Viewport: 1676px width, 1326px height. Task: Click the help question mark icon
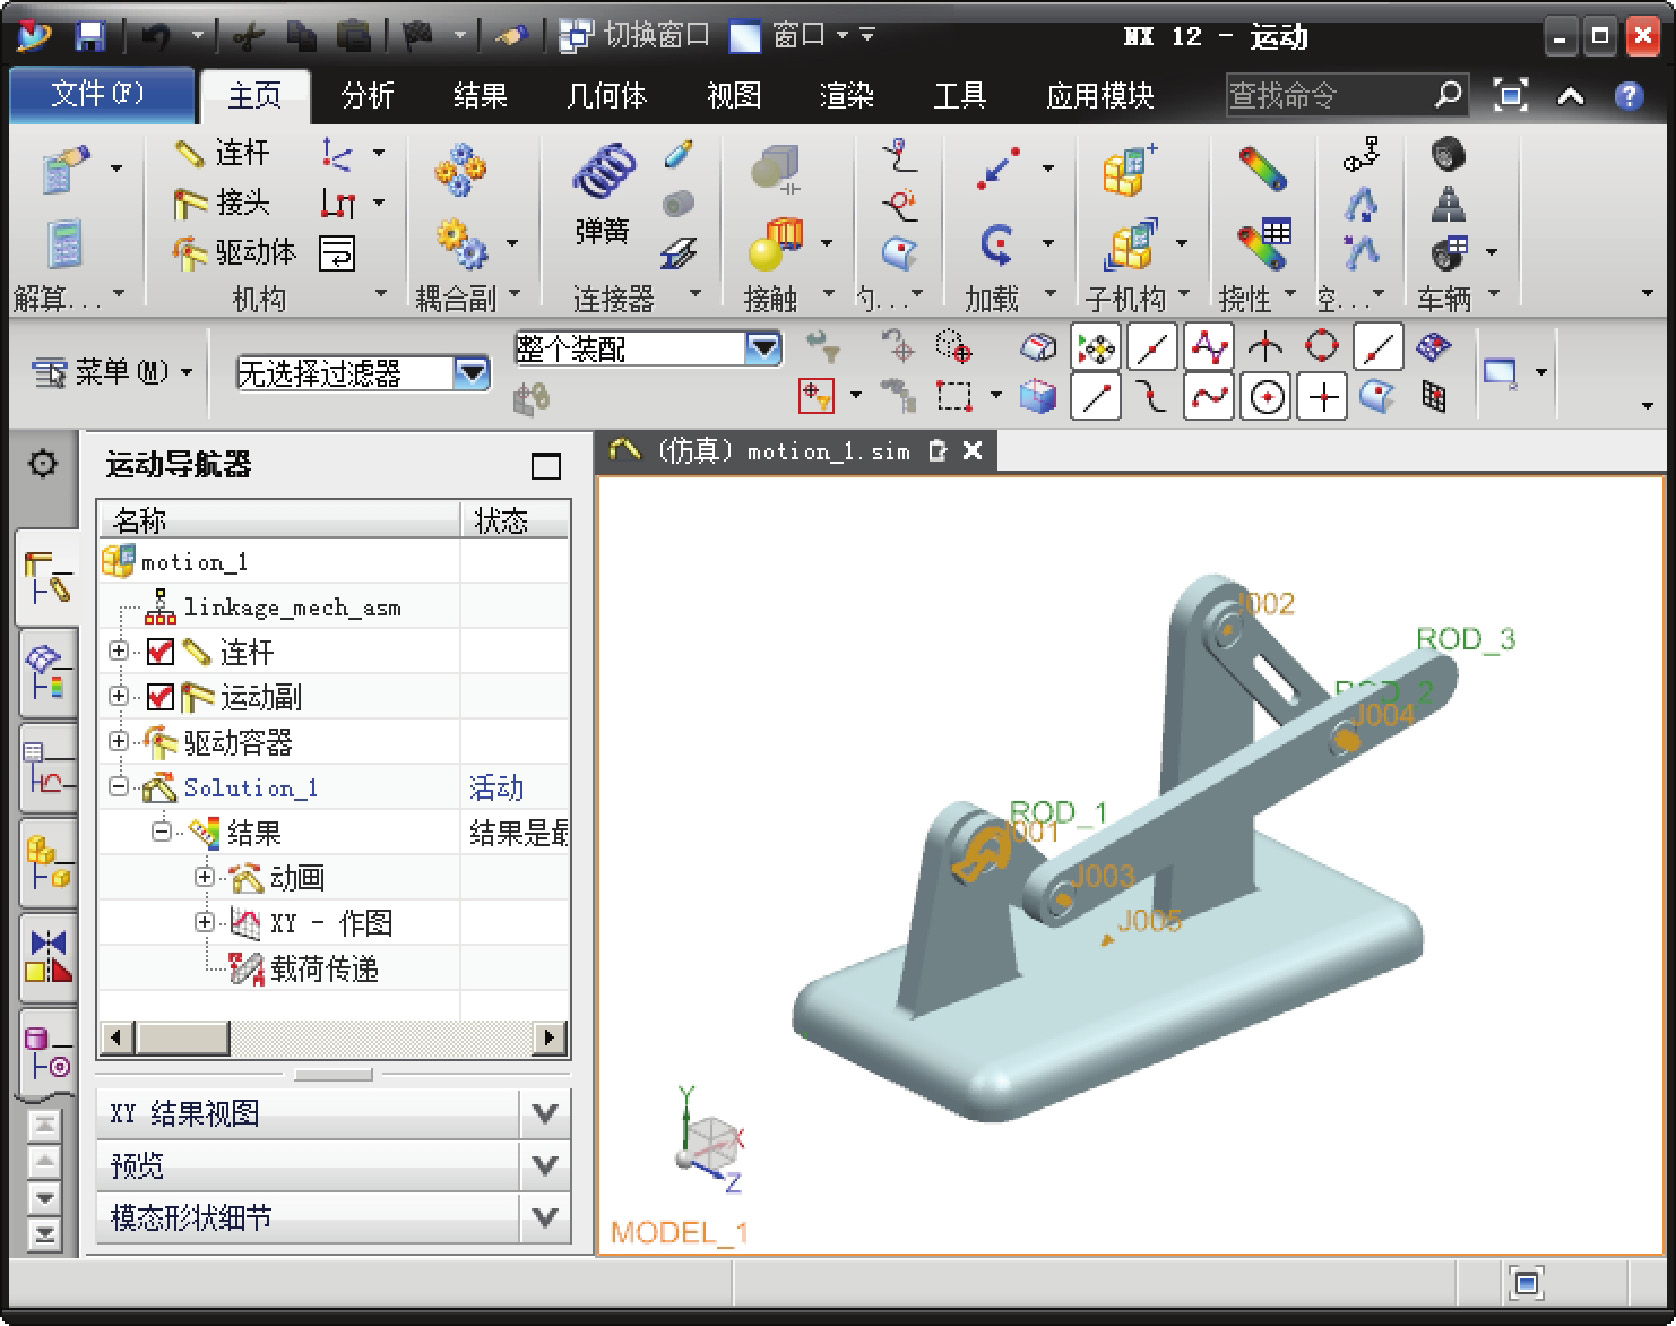1628,96
